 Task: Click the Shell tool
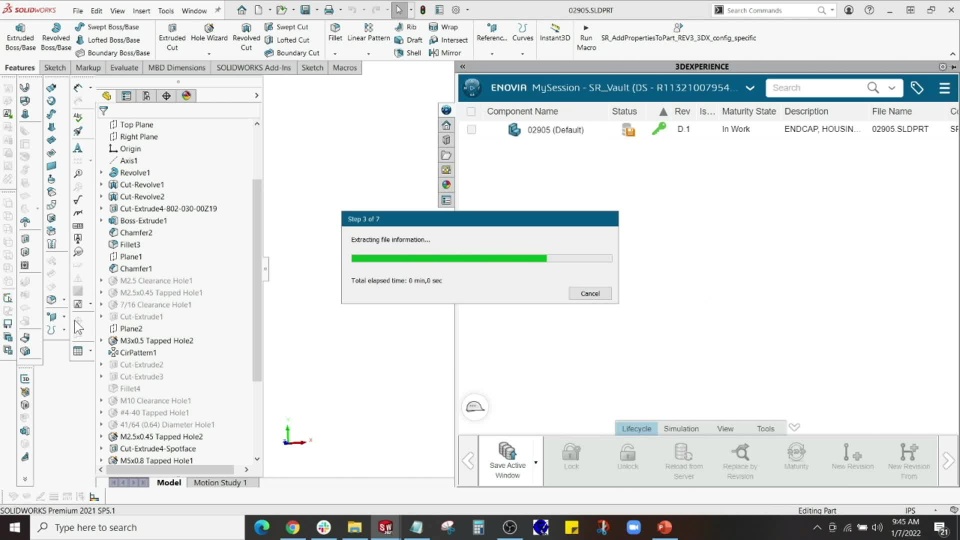408,53
